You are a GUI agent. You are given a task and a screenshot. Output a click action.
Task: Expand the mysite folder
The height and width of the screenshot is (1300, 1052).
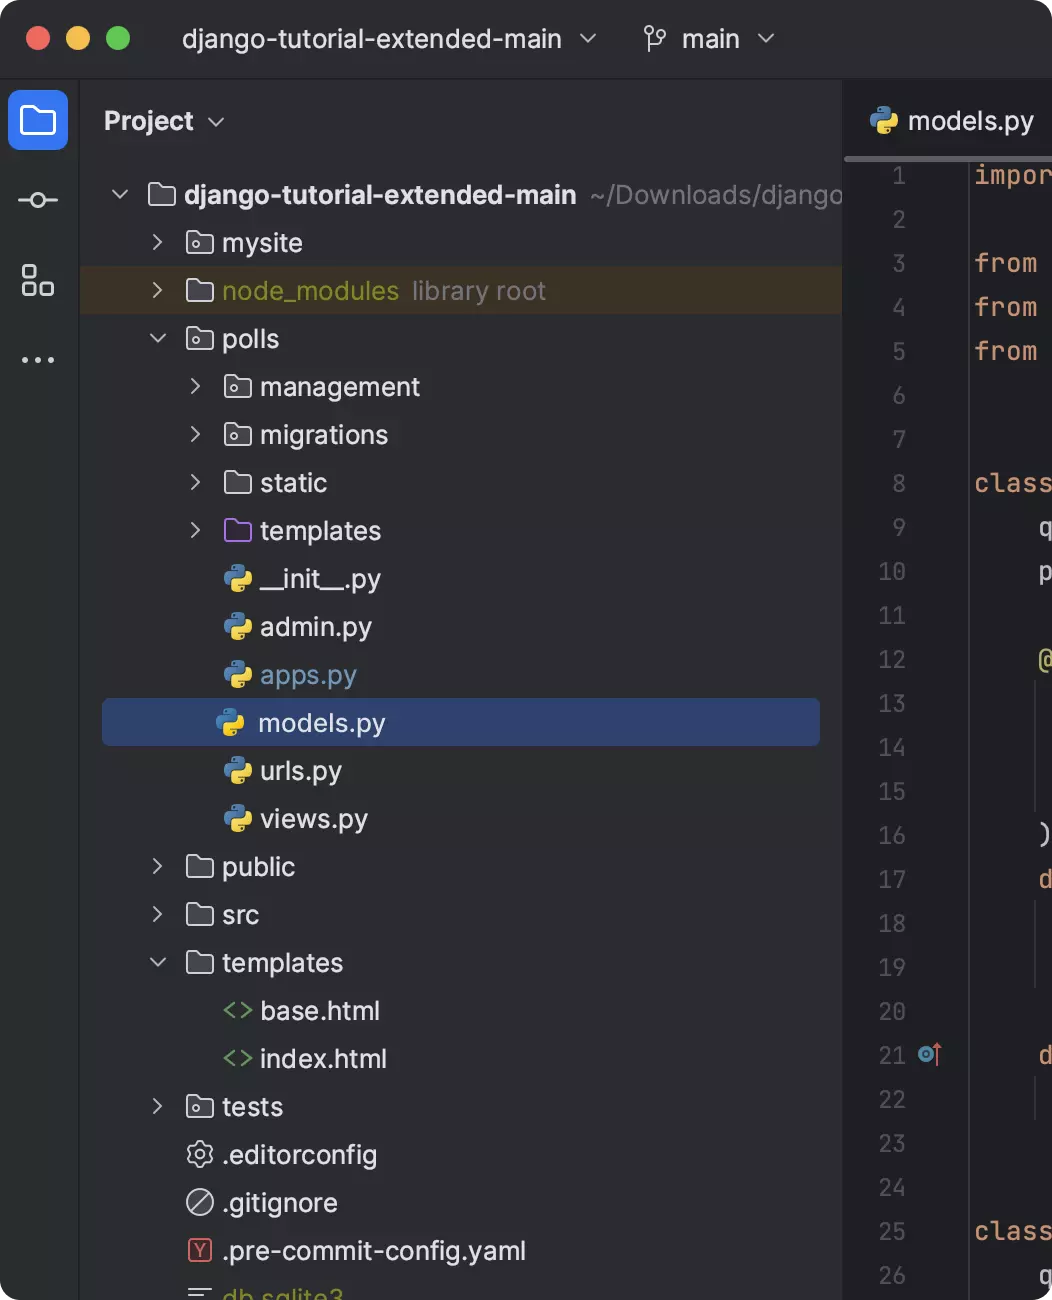tap(157, 242)
